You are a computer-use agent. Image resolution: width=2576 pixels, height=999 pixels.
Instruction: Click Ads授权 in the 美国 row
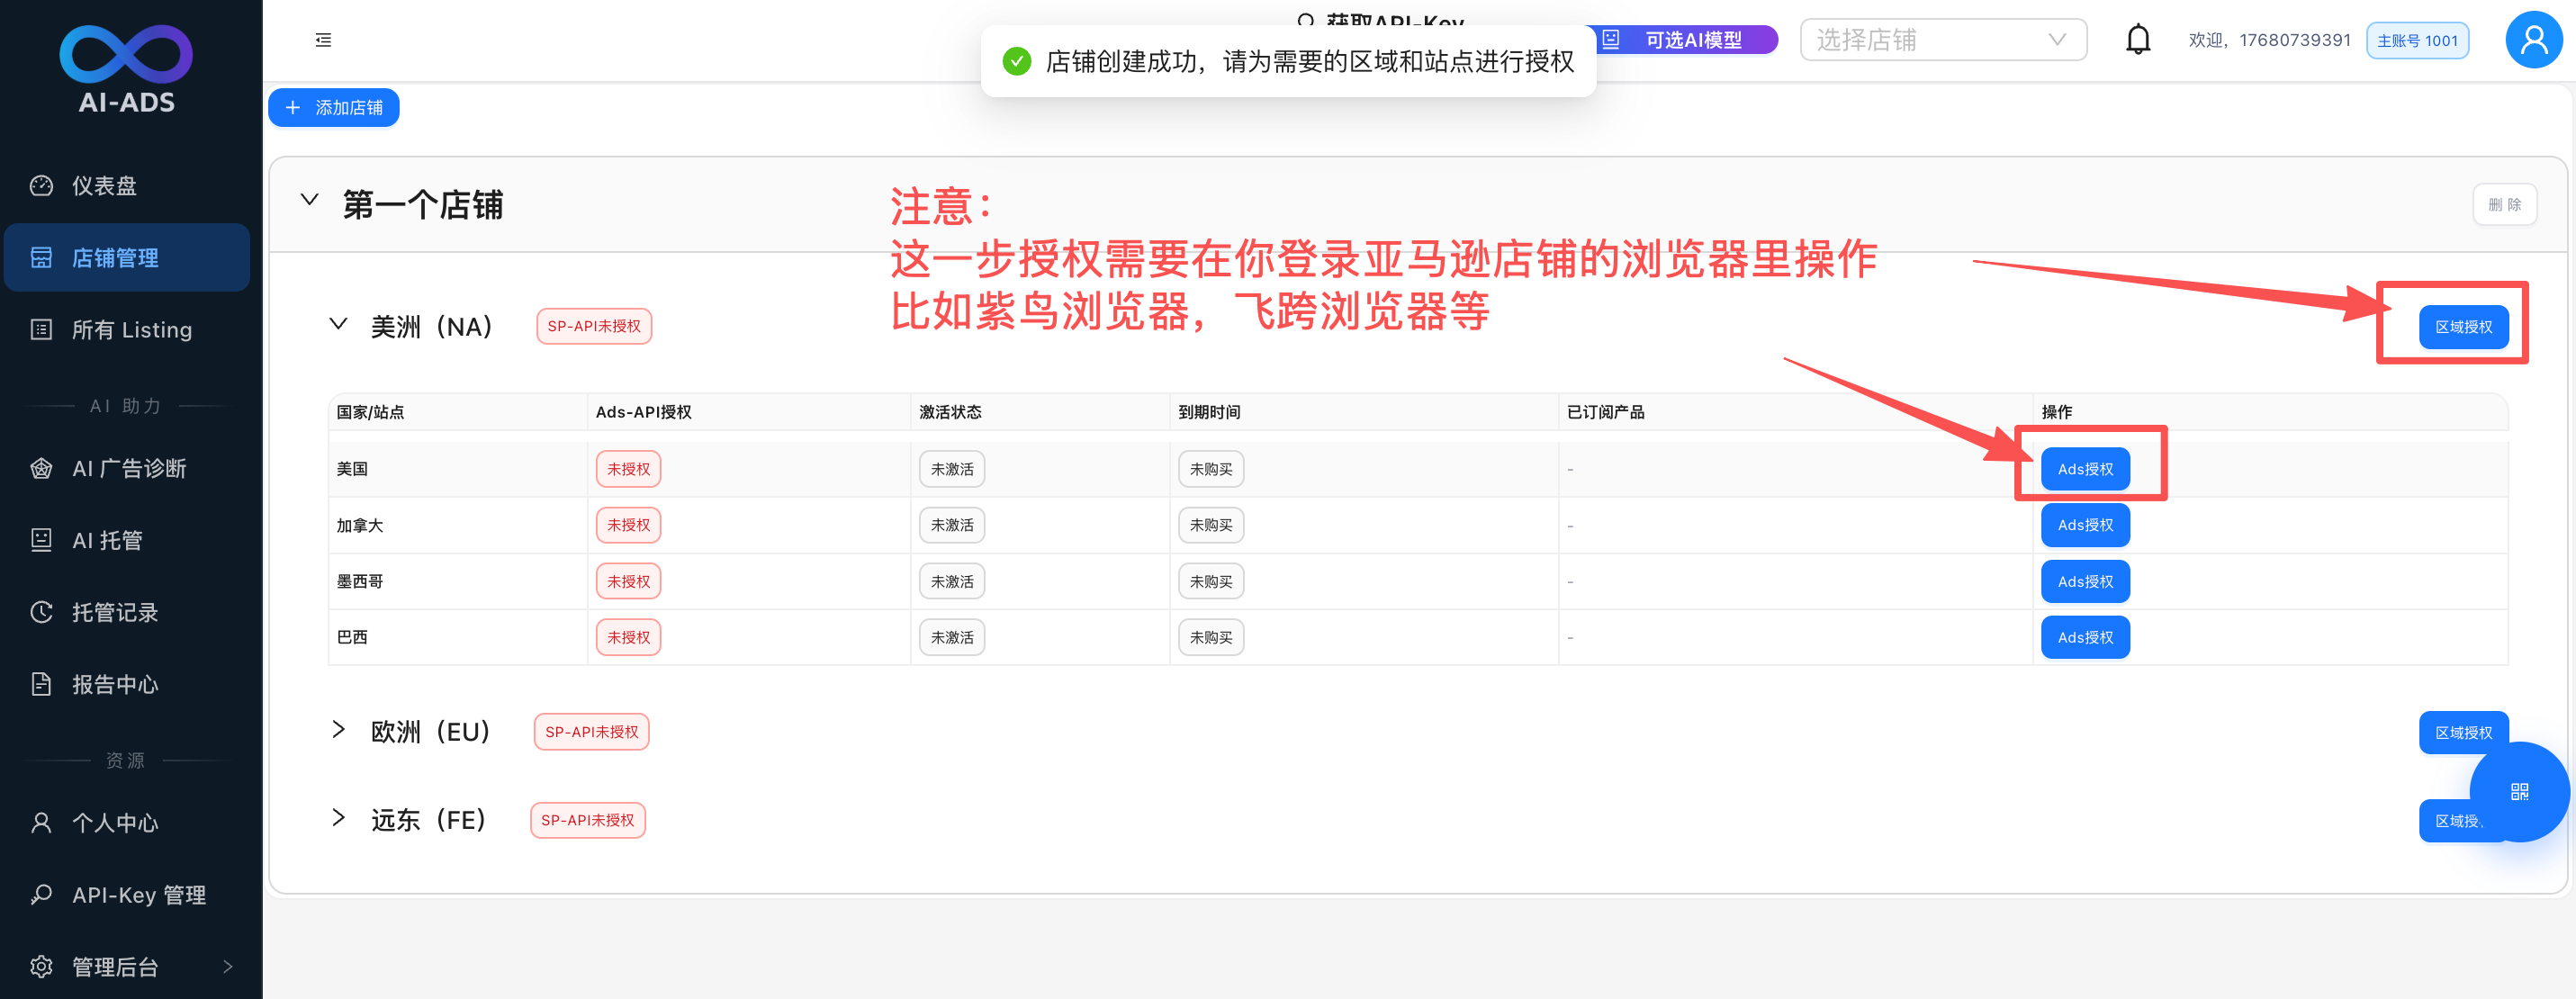(x=2085, y=469)
